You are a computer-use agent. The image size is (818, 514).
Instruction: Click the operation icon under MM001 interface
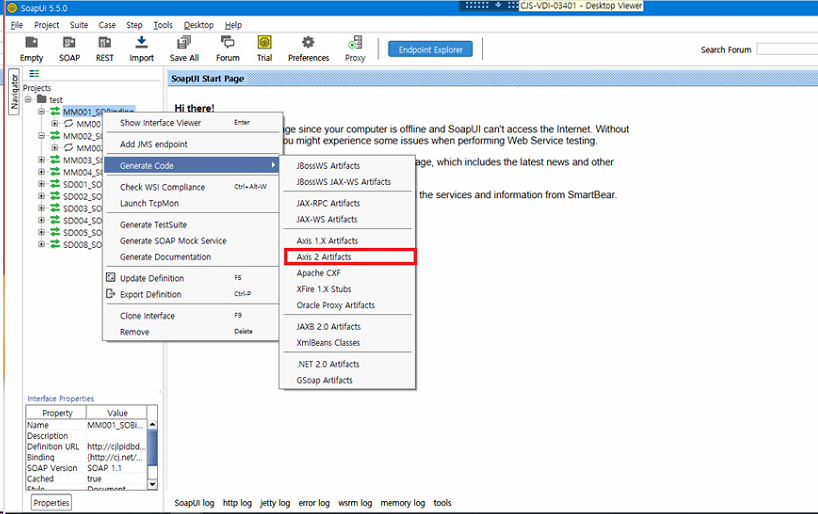tap(68, 124)
